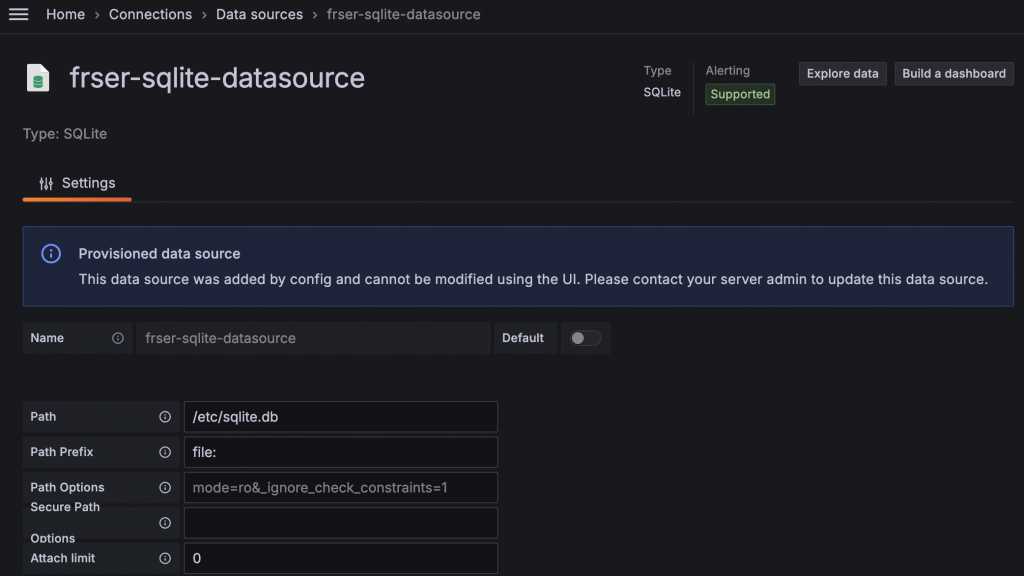The height and width of the screenshot is (576, 1024).
Task: Click the Path Options info icon
Action: (165, 488)
